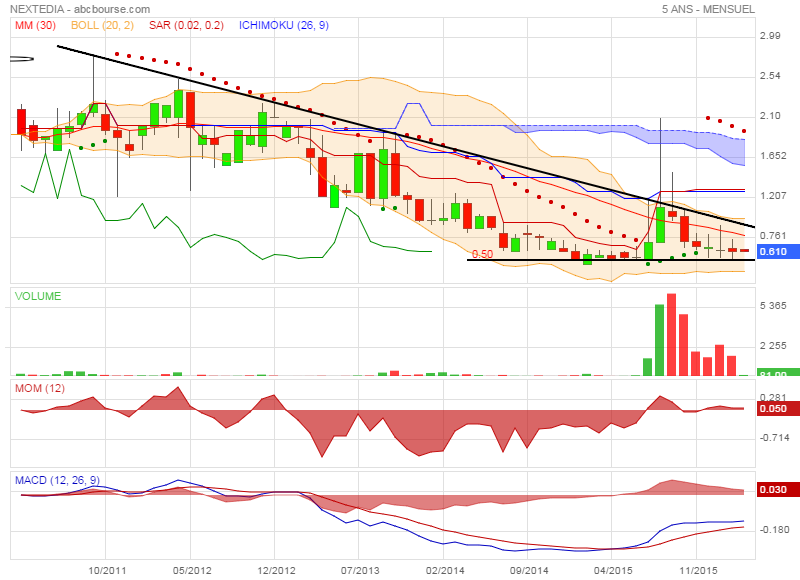
Task: Select the 02/2014 date axis label
Action: pyautogui.click(x=445, y=570)
